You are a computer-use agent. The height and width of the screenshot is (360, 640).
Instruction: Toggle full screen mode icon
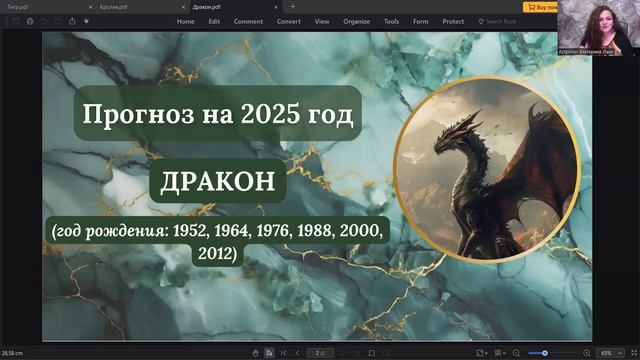point(634,353)
